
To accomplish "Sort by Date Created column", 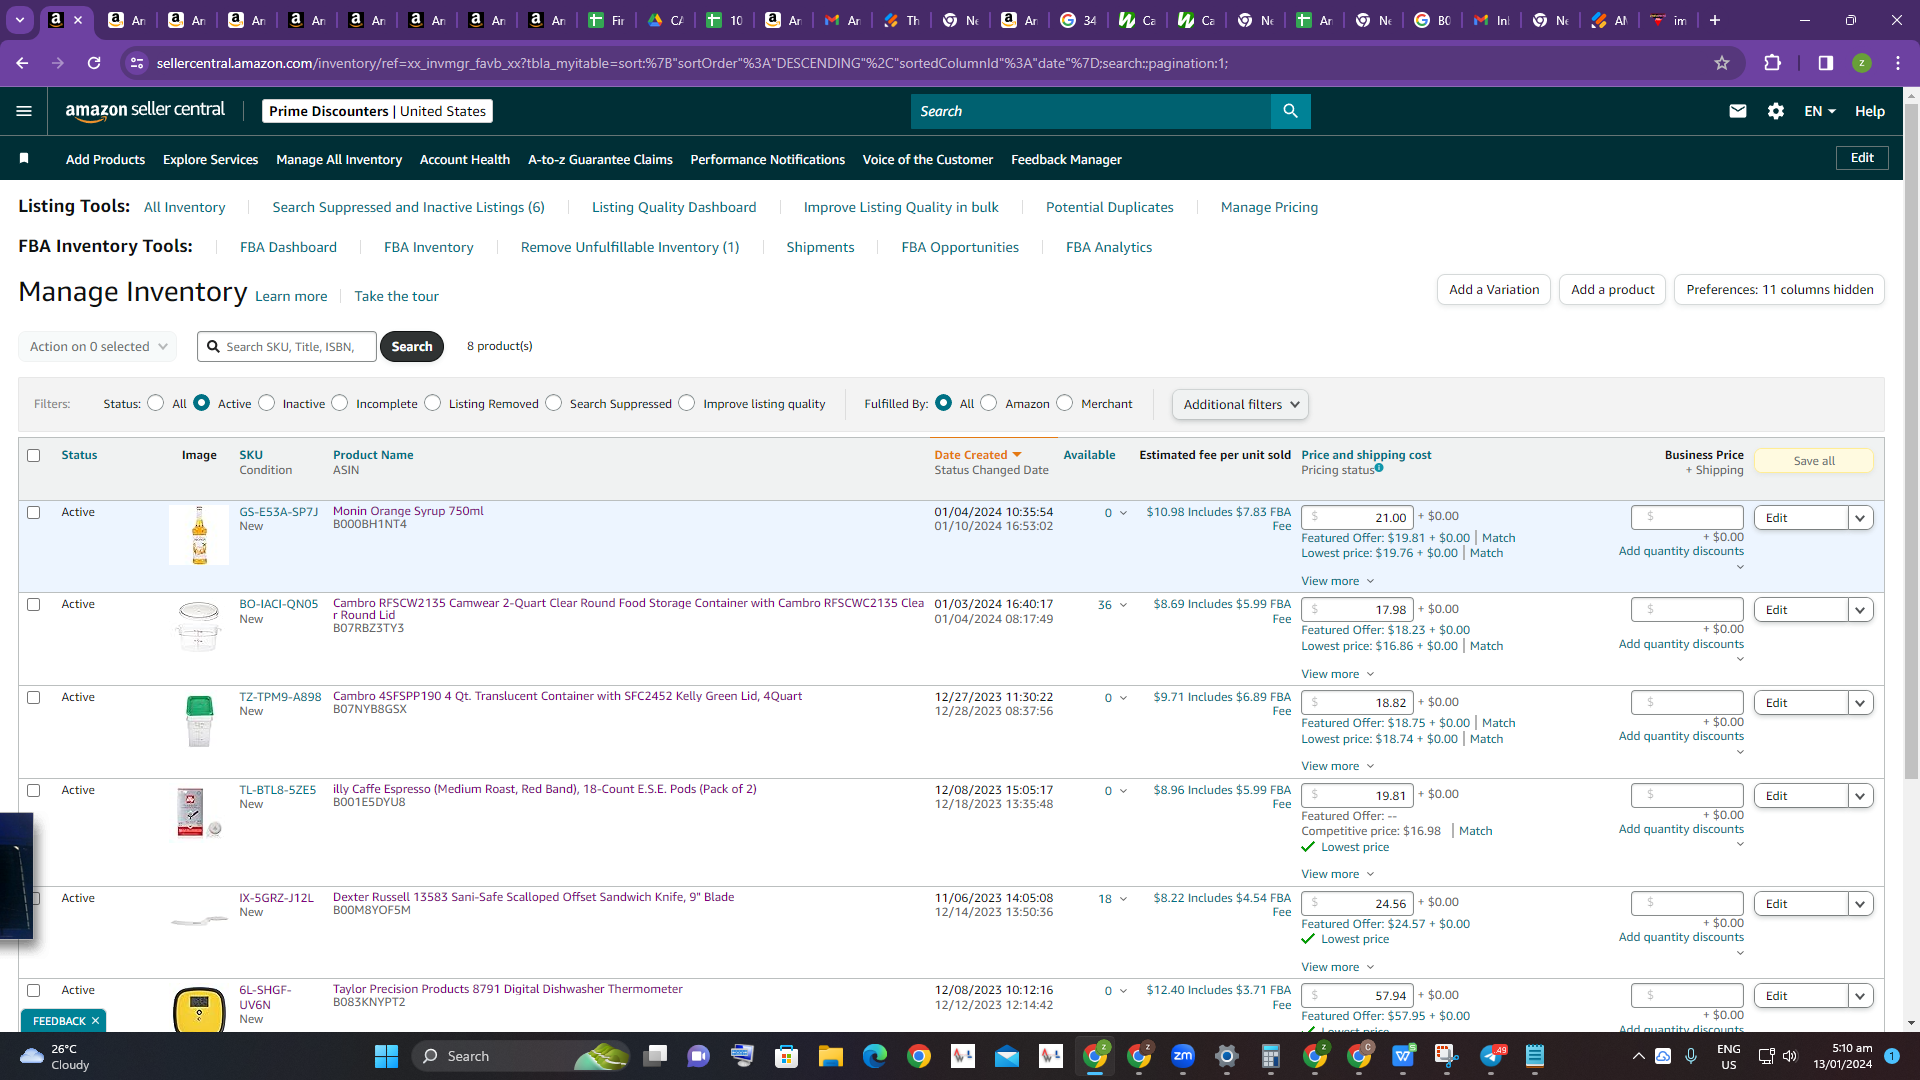I will 977,455.
